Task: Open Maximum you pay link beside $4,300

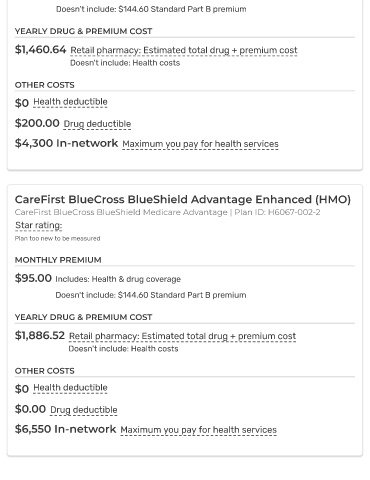Action: [x=200, y=144]
